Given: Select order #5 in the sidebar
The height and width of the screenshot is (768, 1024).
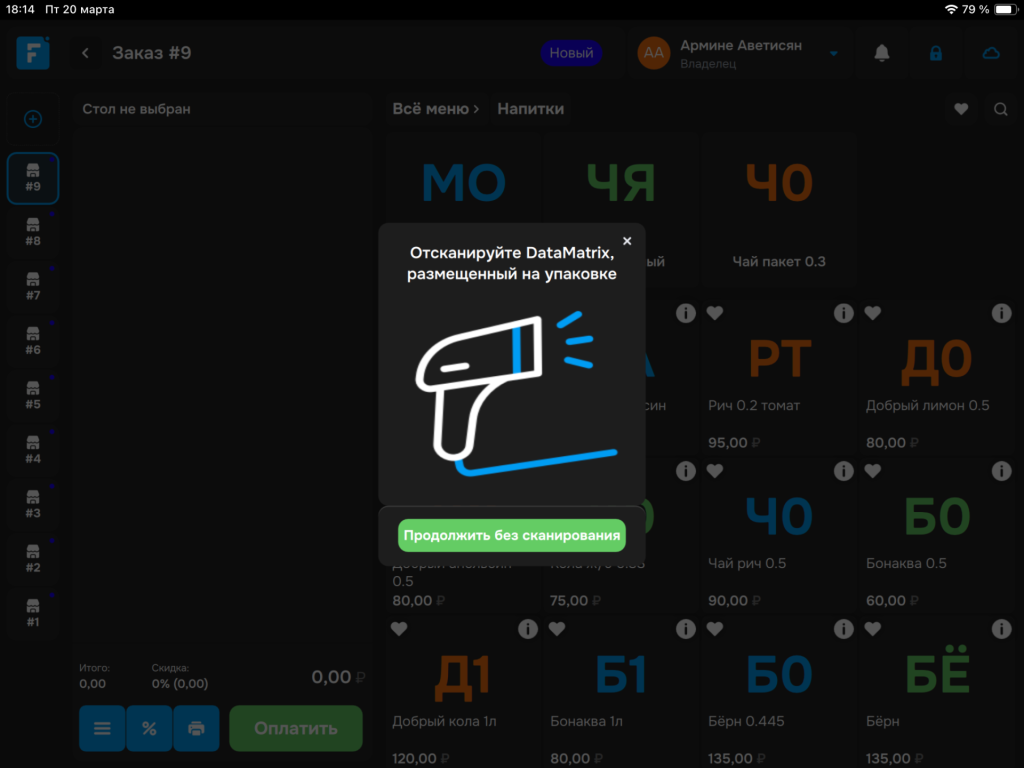Looking at the screenshot, I should [x=33, y=396].
